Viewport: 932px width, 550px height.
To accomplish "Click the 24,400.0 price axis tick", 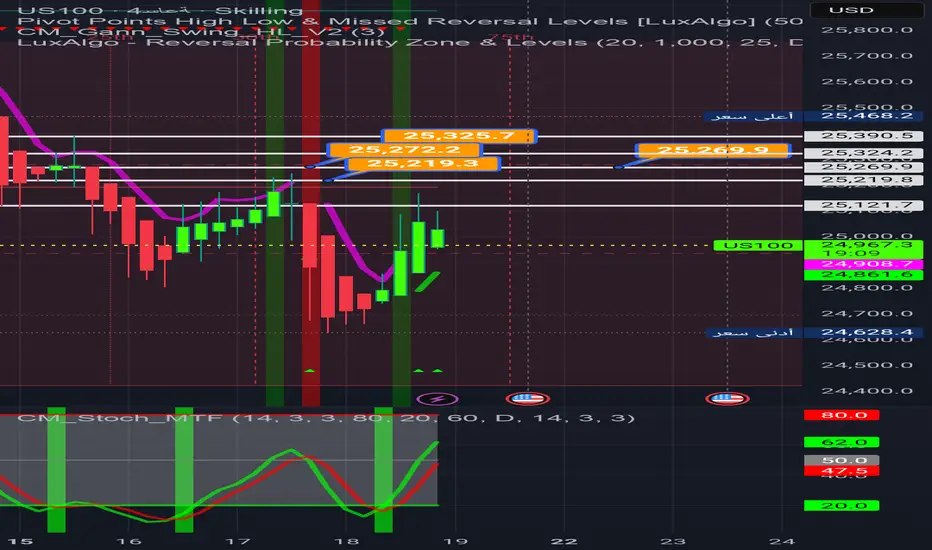I will point(867,391).
